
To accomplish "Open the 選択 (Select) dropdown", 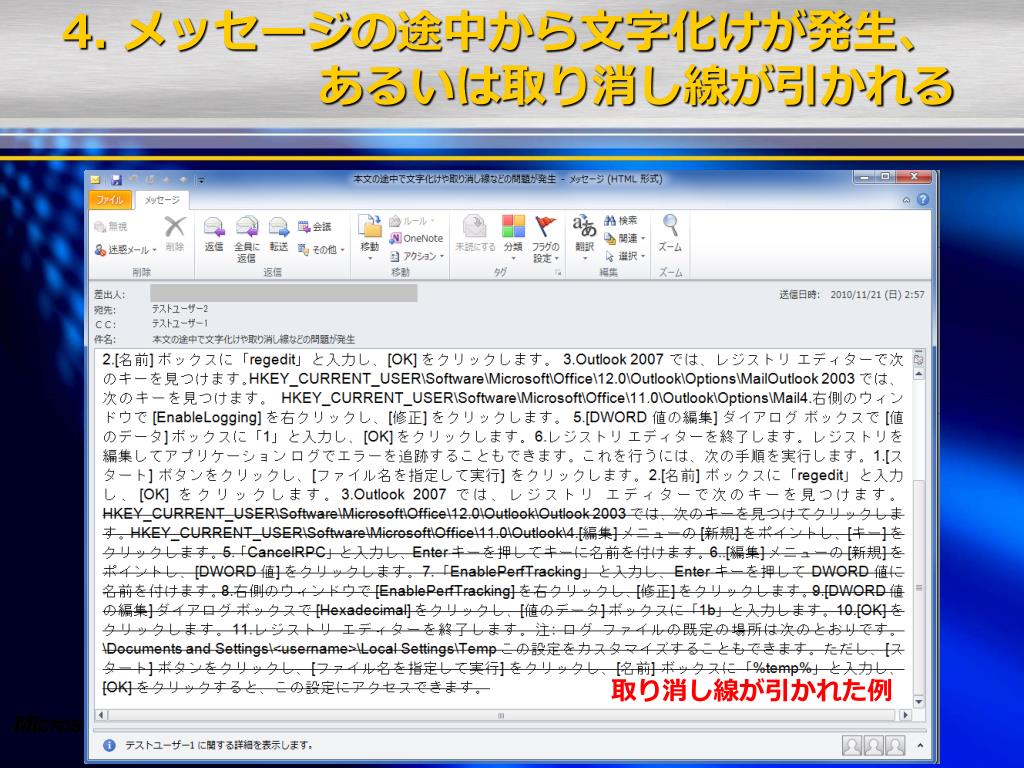I will coord(625,256).
